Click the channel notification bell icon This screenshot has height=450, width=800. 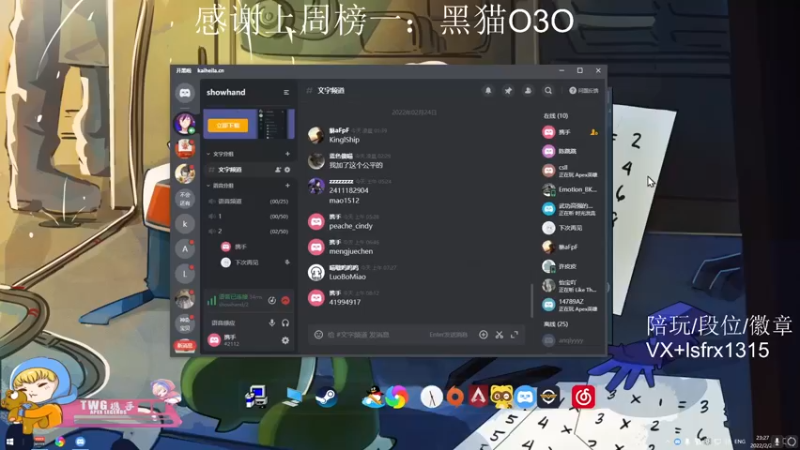[x=488, y=90]
